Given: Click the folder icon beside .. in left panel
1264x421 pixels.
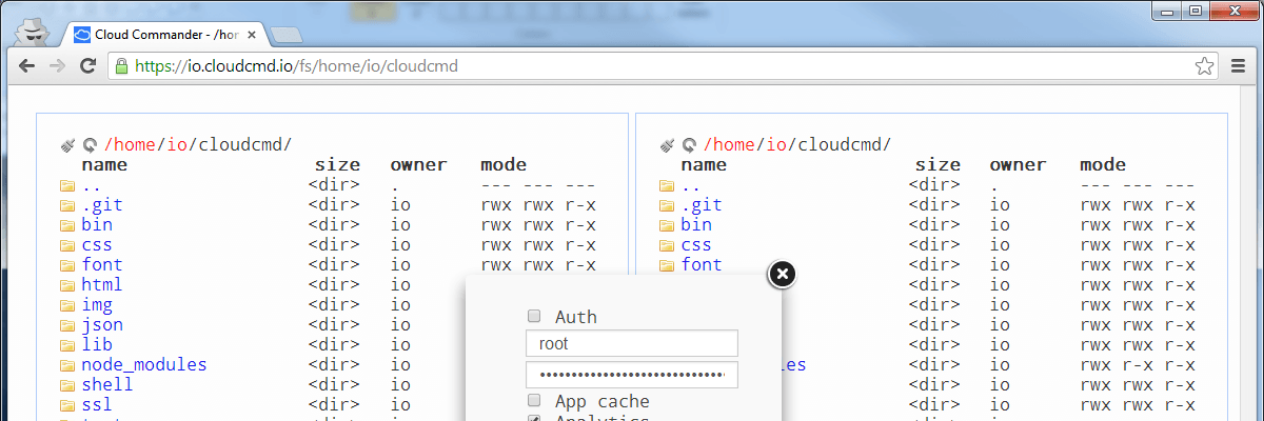Looking at the screenshot, I should 67,185.
